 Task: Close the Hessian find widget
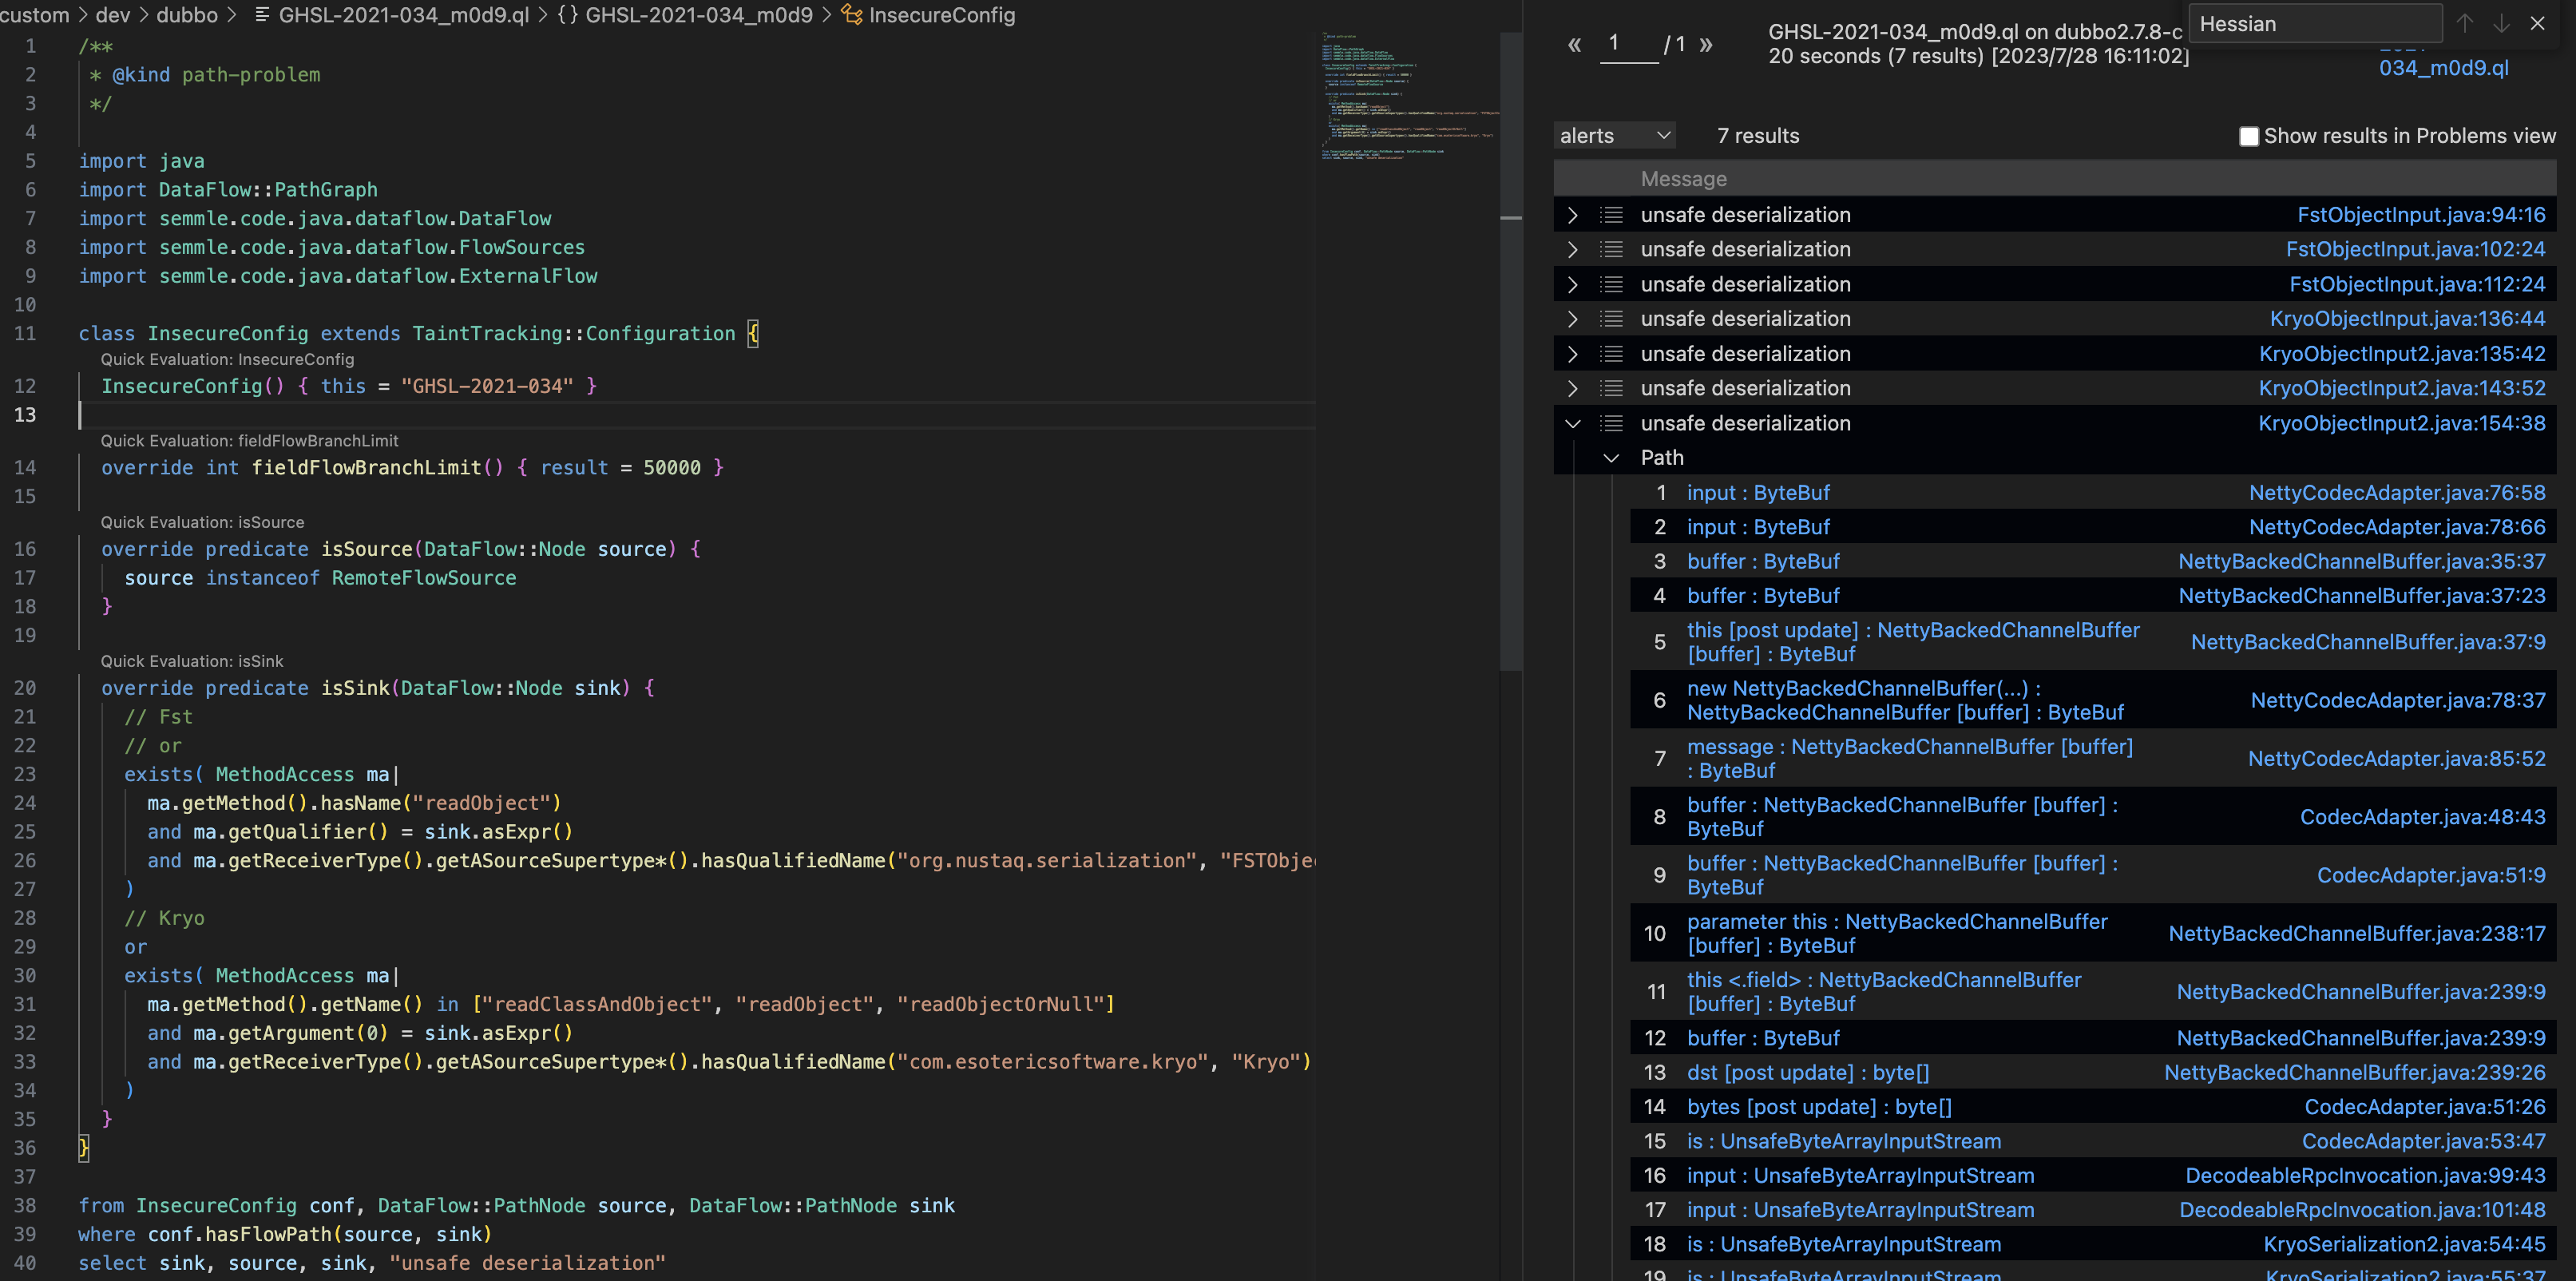pyautogui.click(x=2537, y=23)
